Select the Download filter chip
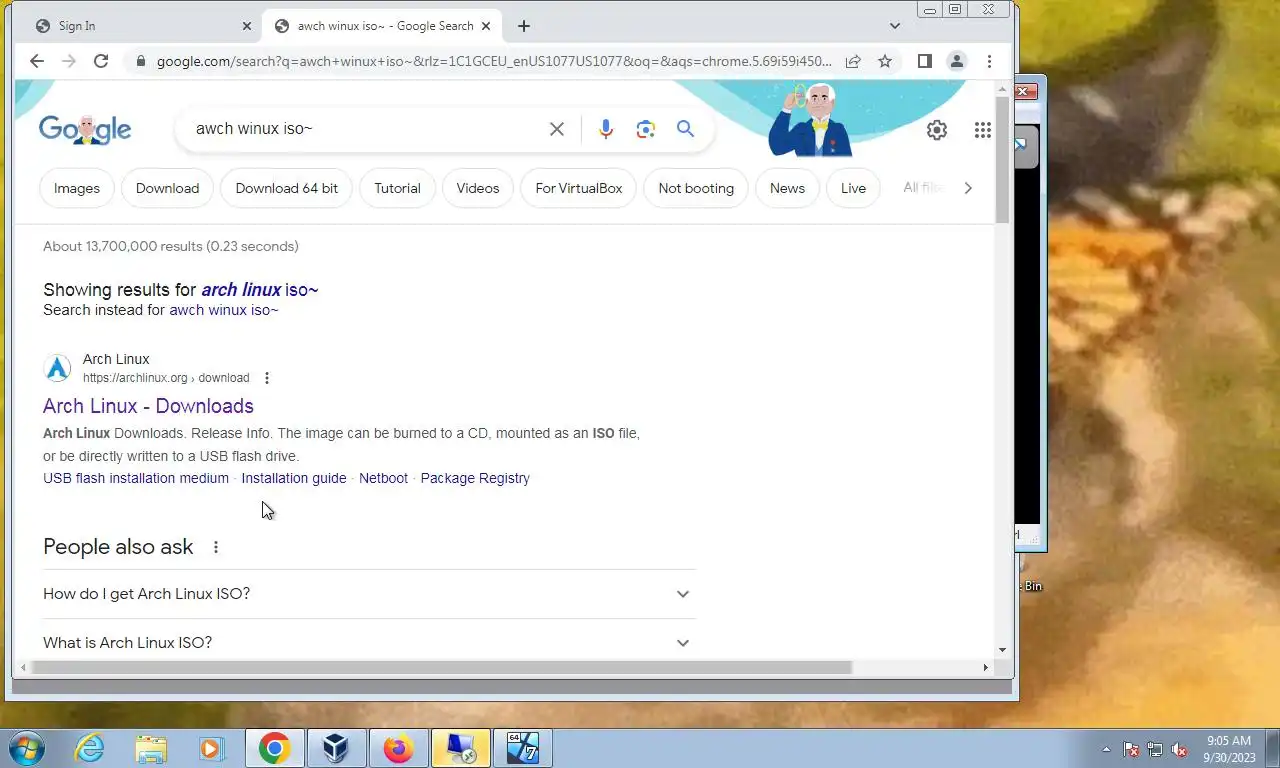Viewport: 1280px width, 768px height. point(167,188)
